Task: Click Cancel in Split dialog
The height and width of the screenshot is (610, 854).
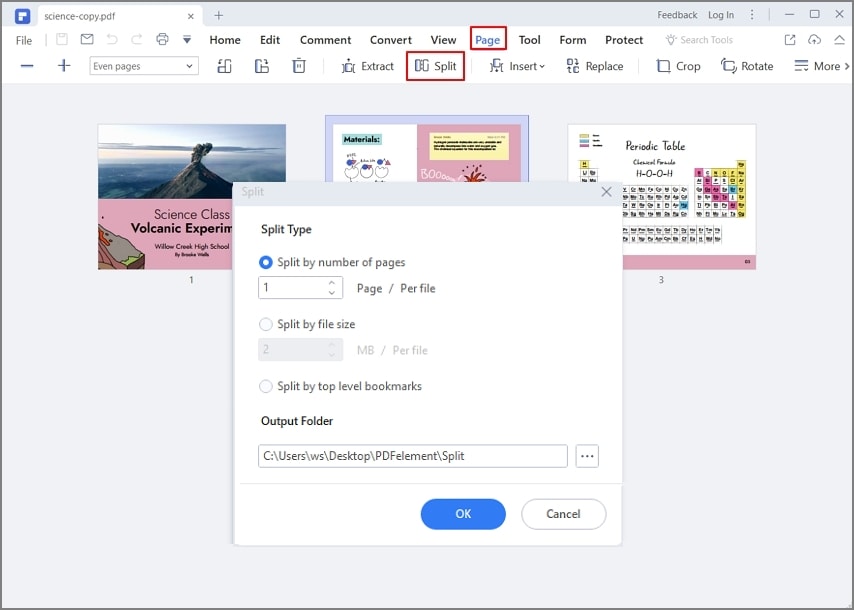Action: point(563,514)
